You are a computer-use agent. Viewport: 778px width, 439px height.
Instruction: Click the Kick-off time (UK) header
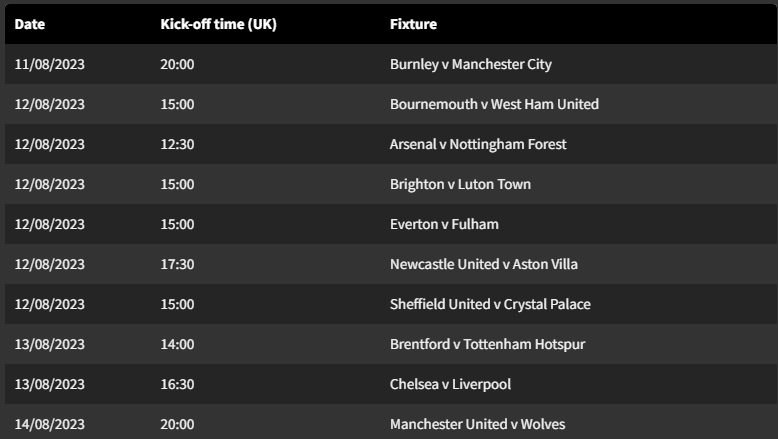(218, 24)
